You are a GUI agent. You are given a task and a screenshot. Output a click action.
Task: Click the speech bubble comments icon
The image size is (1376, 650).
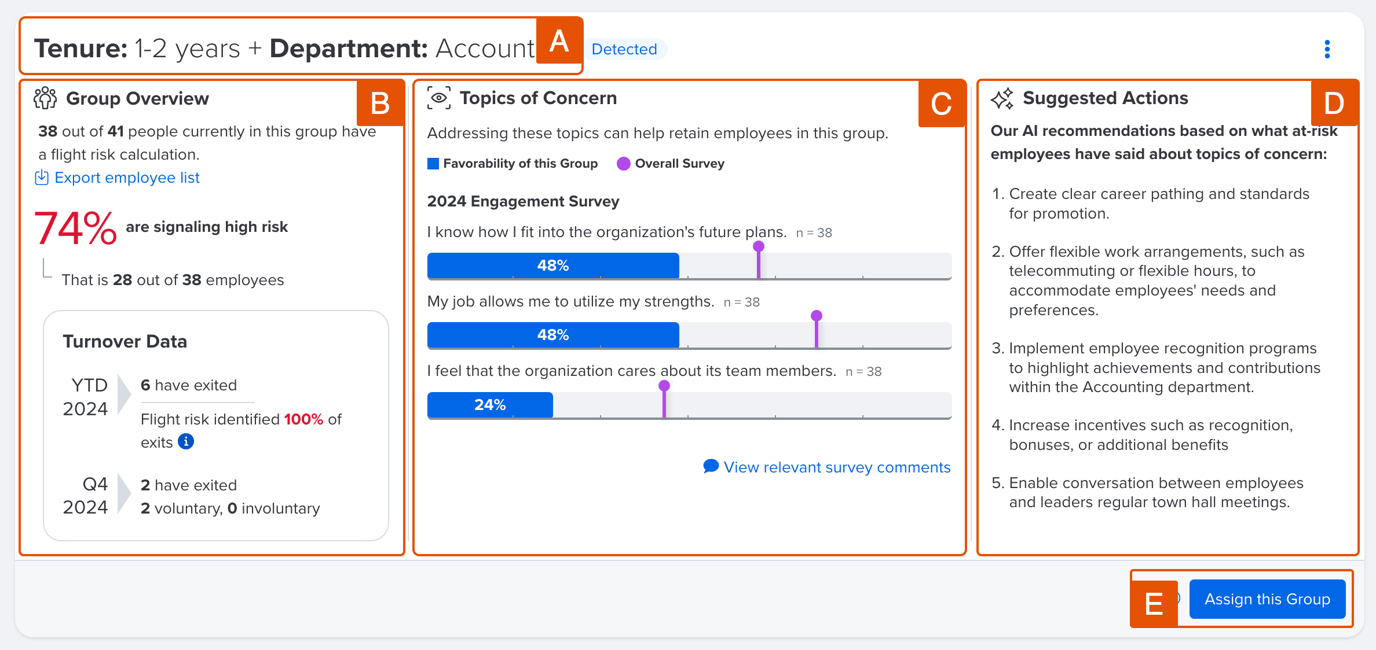pyautogui.click(x=711, y=467)
